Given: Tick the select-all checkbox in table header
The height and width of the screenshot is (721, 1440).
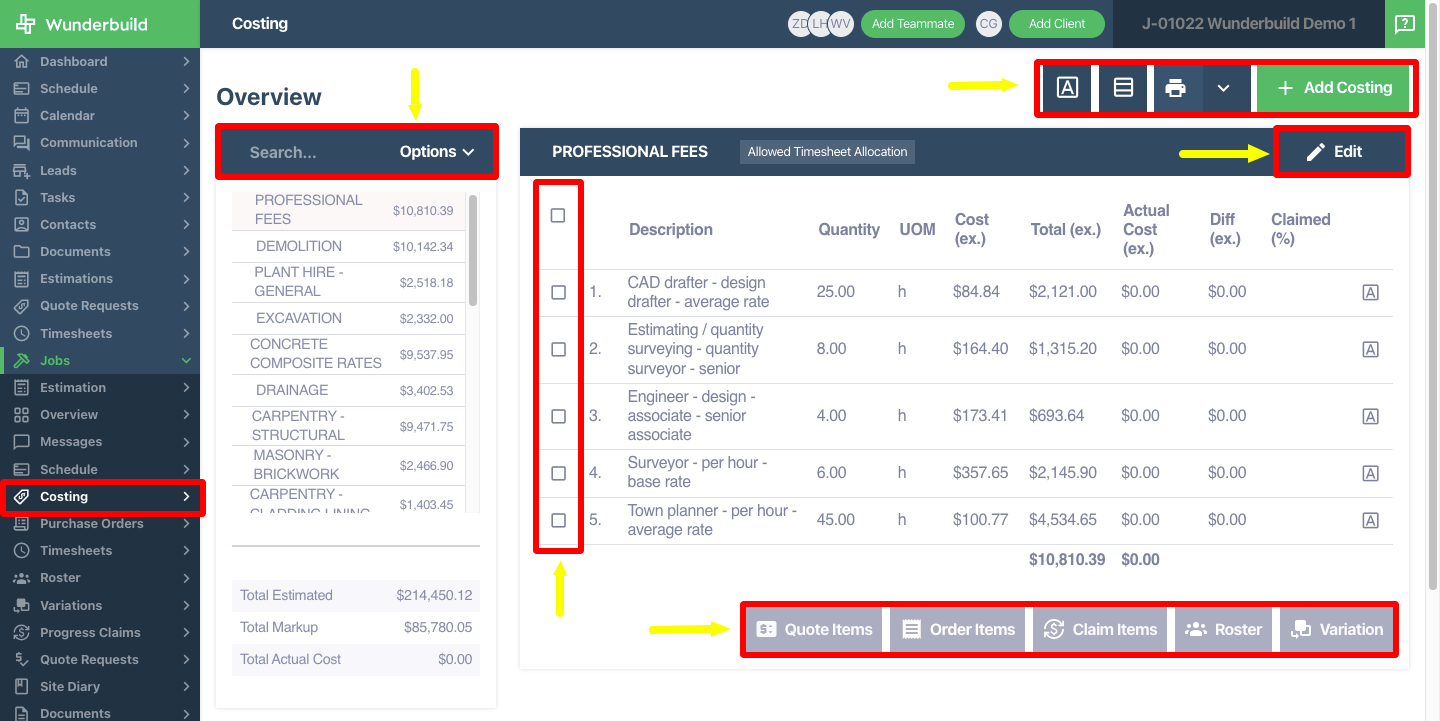Looking at the screenshot, I should pyautogui.click(x=558, y=215).
